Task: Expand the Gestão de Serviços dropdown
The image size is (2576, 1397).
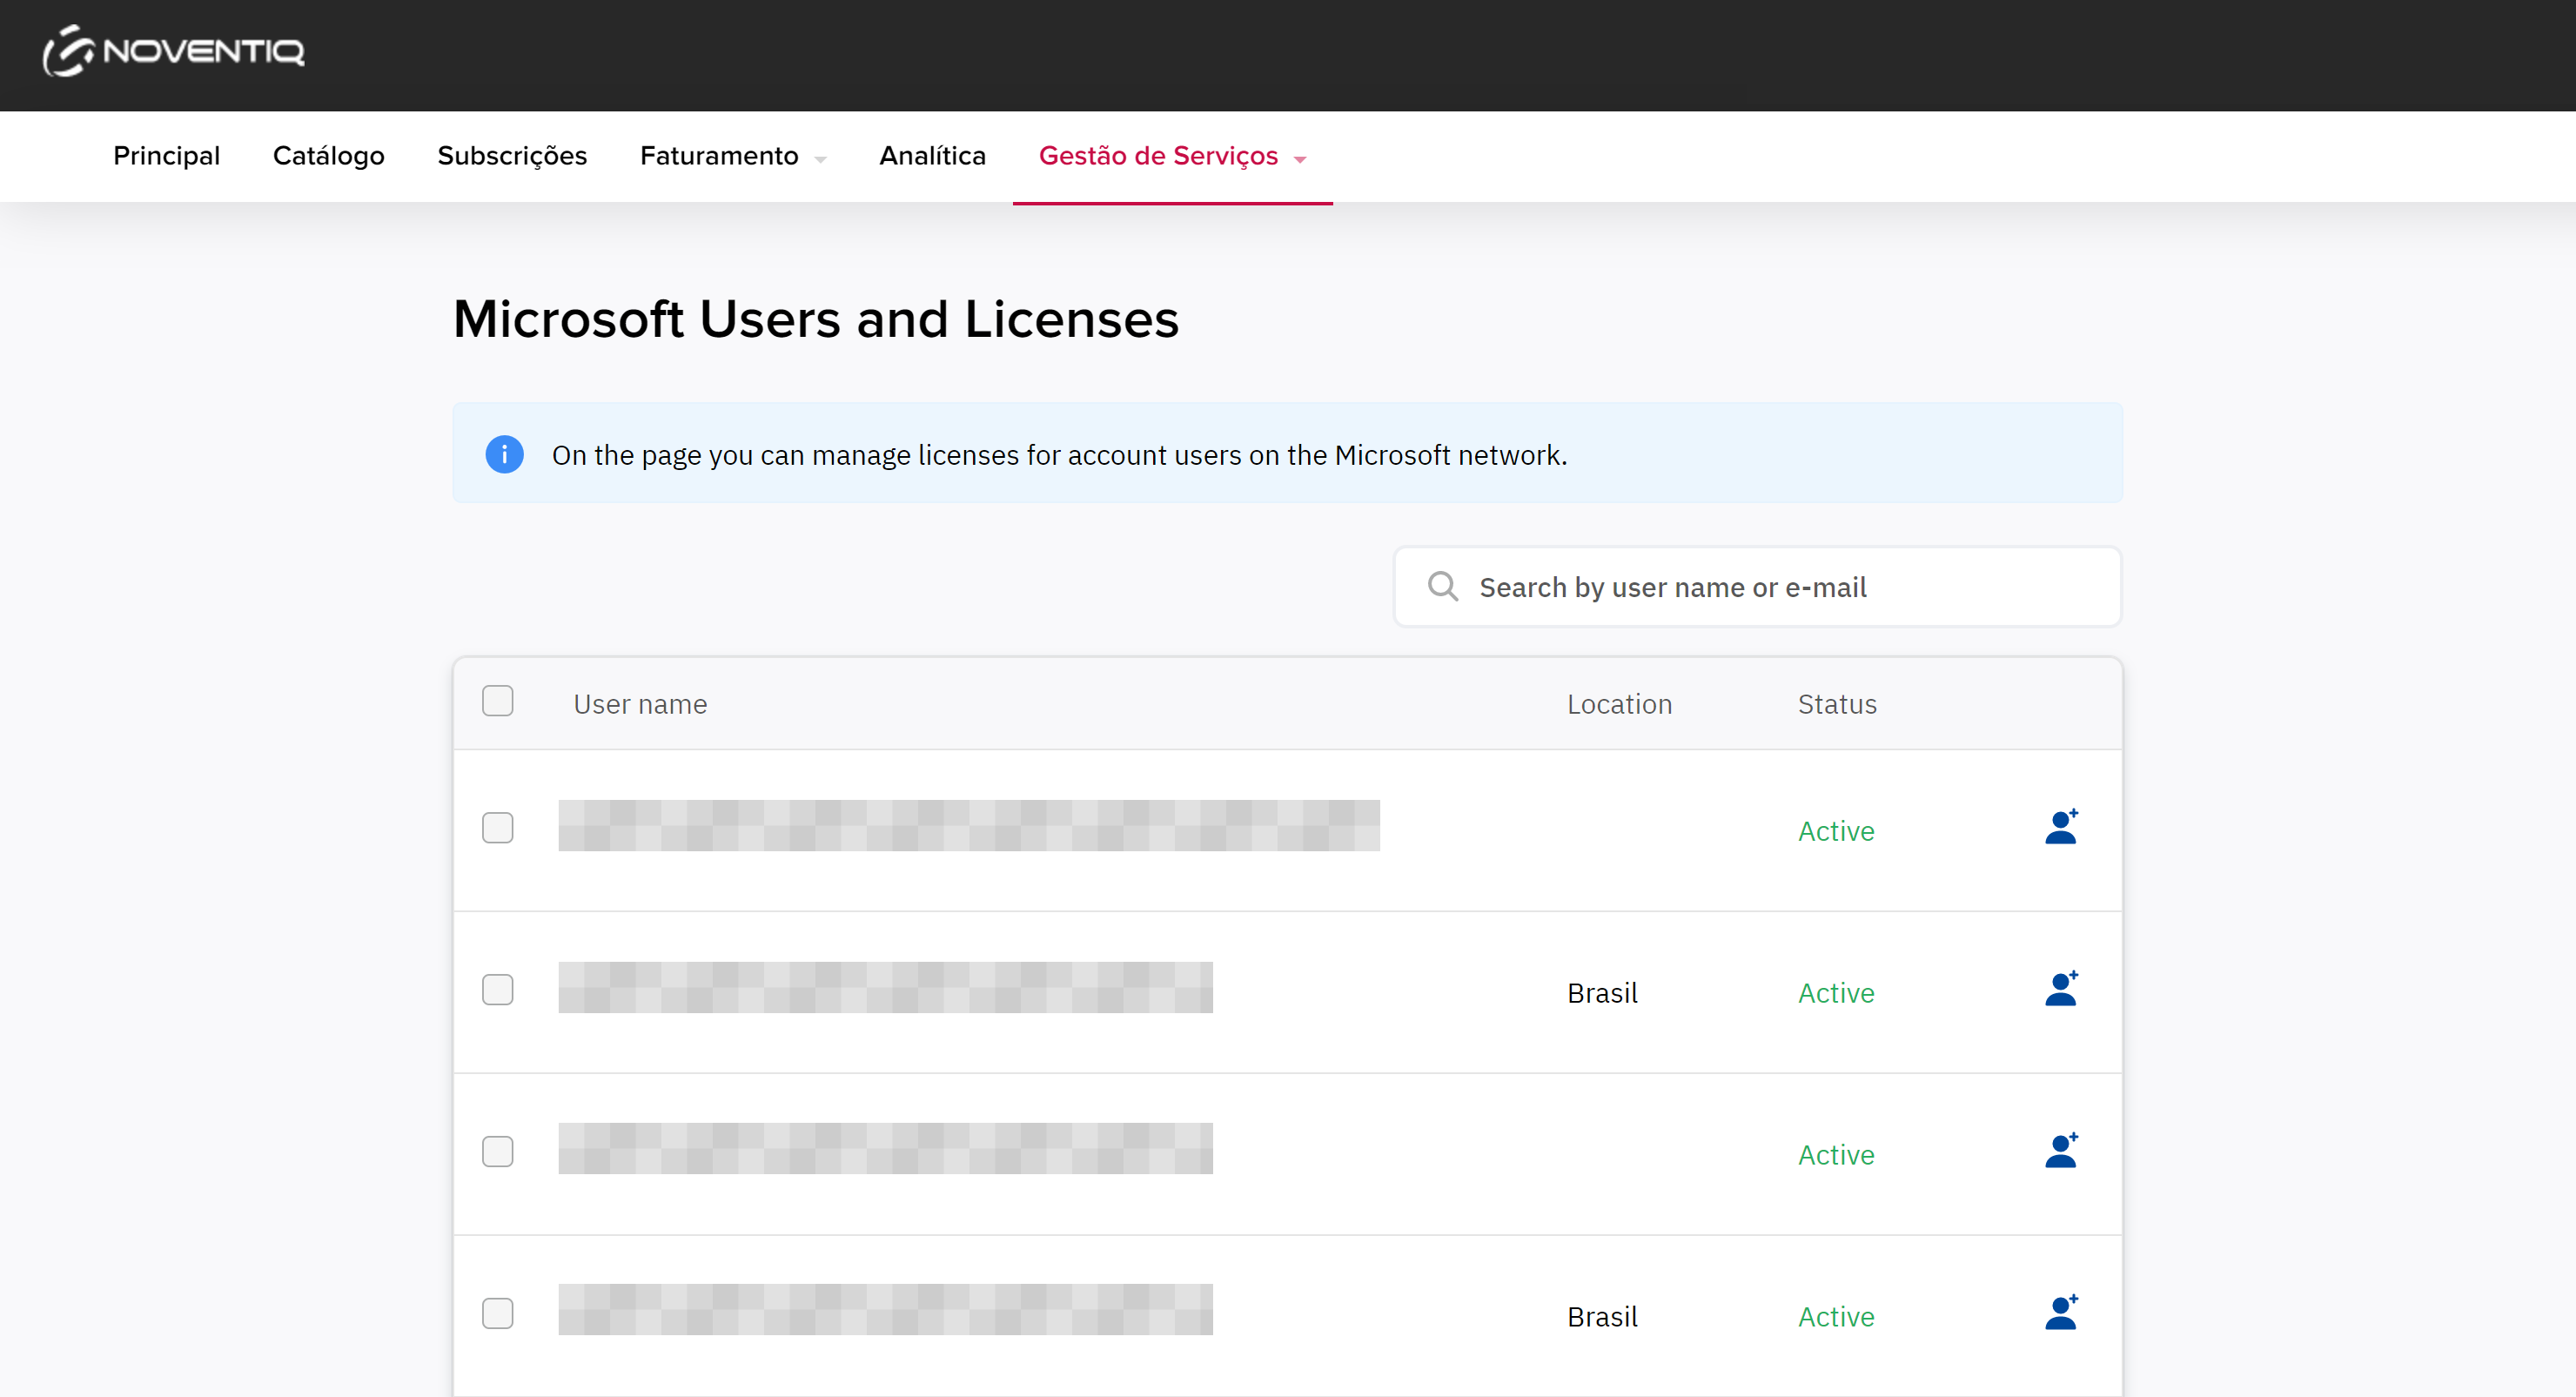Action: (x=1172, y=157)
